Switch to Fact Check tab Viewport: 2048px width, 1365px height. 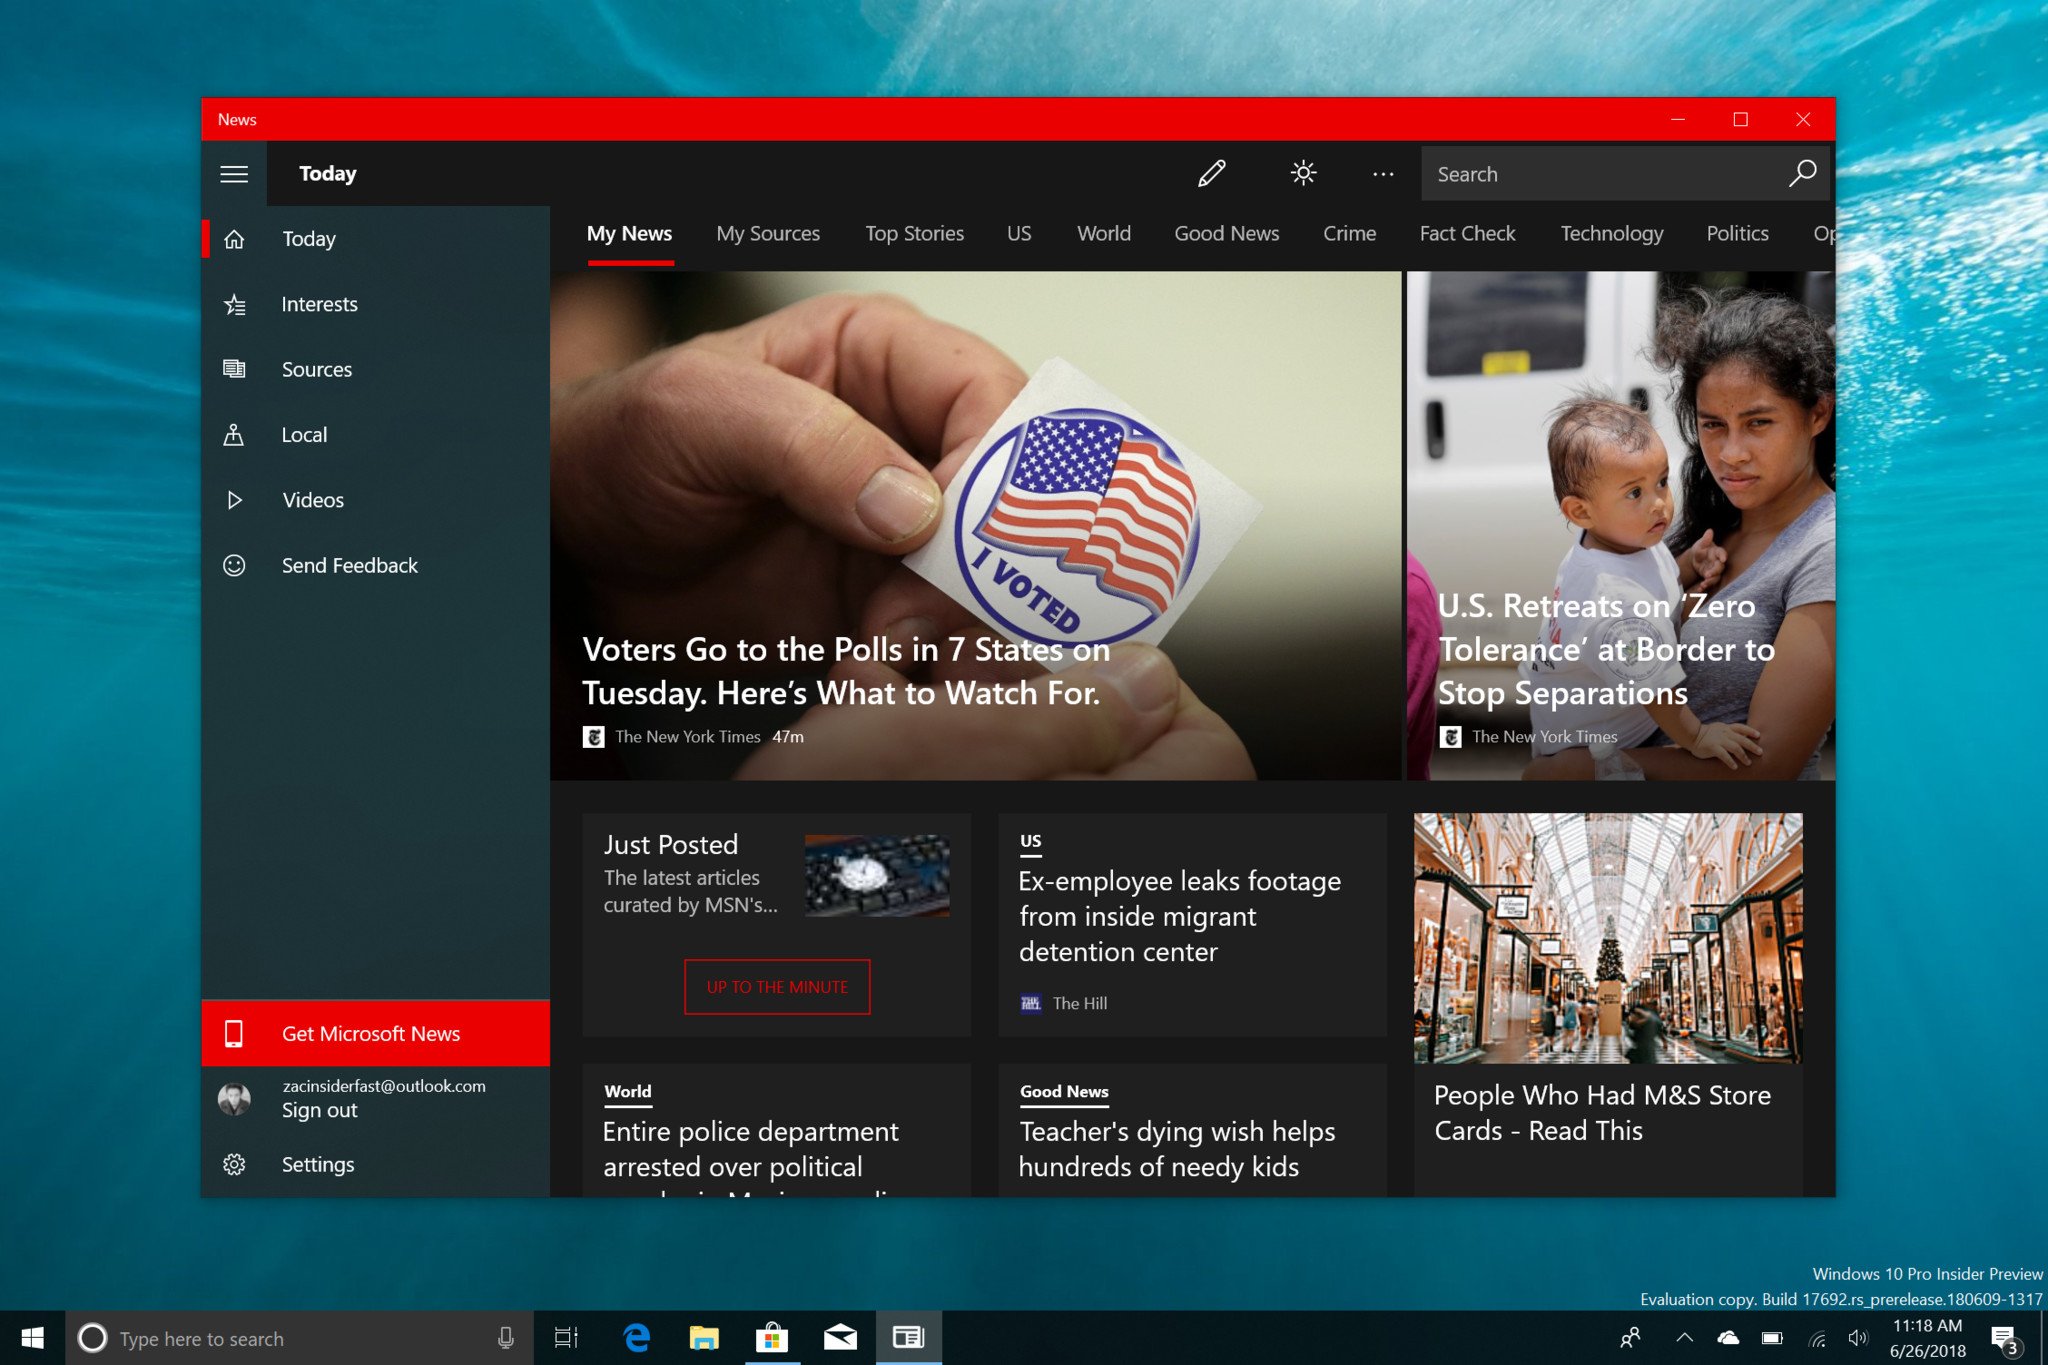1467,234
